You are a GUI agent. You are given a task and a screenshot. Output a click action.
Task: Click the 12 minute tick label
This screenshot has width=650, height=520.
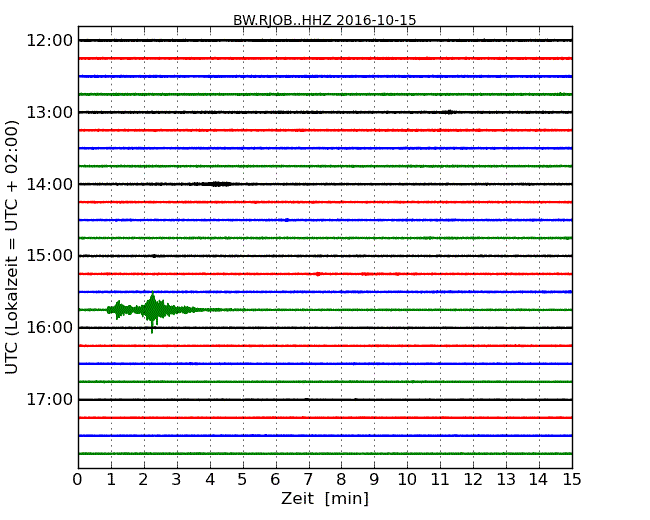tap(473, 480)
